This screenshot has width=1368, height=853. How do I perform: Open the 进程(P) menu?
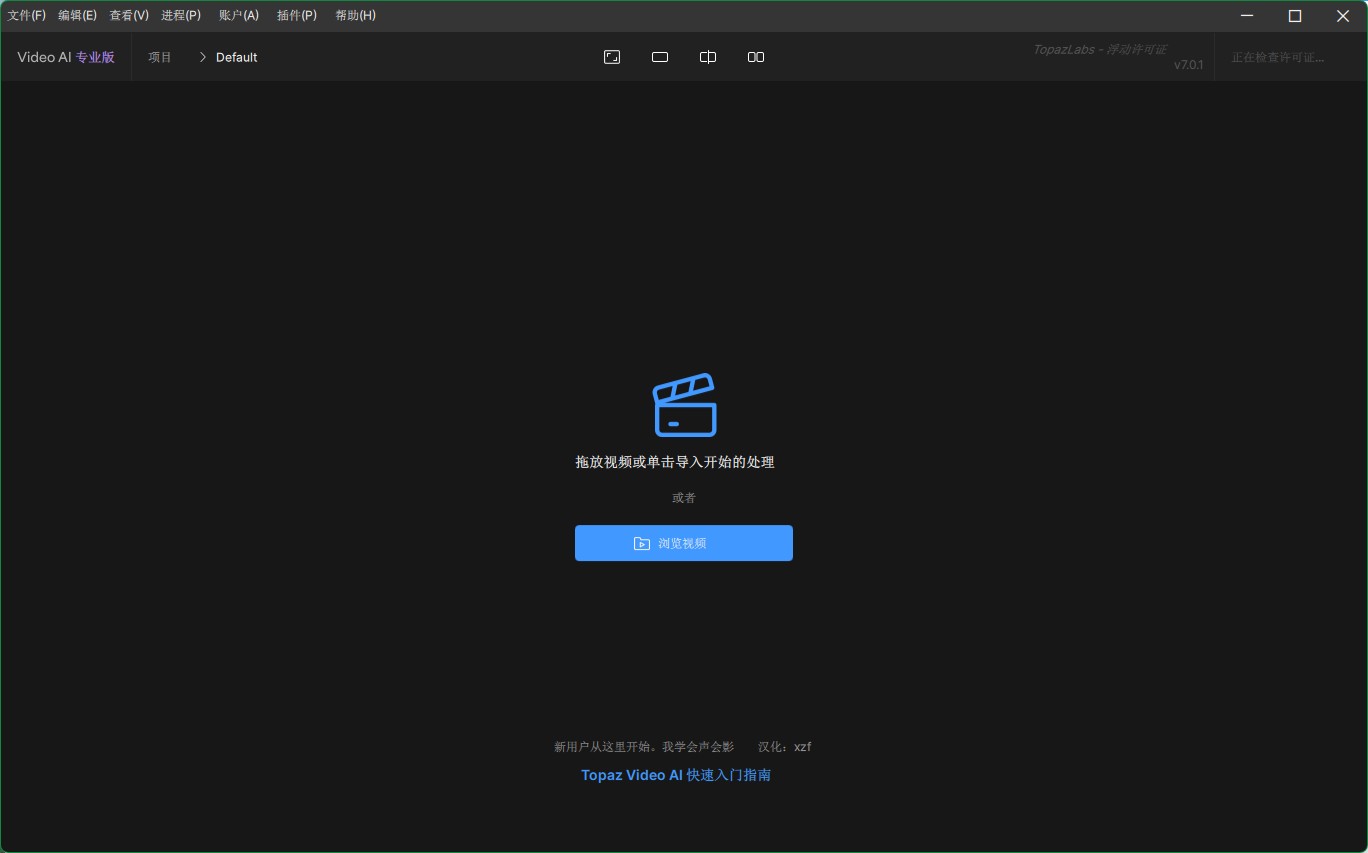pyautogui.click(x=181, y=15)
